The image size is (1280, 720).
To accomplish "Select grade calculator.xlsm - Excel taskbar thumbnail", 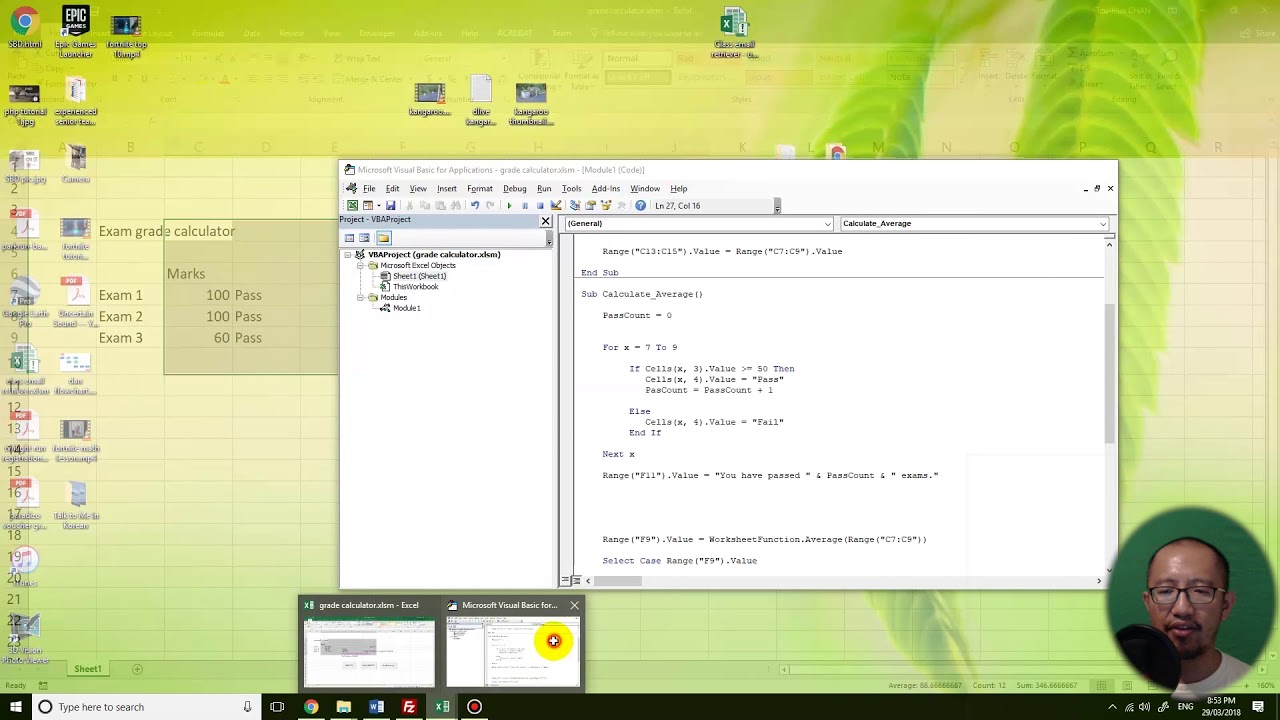I will click(x=369, y=642).
